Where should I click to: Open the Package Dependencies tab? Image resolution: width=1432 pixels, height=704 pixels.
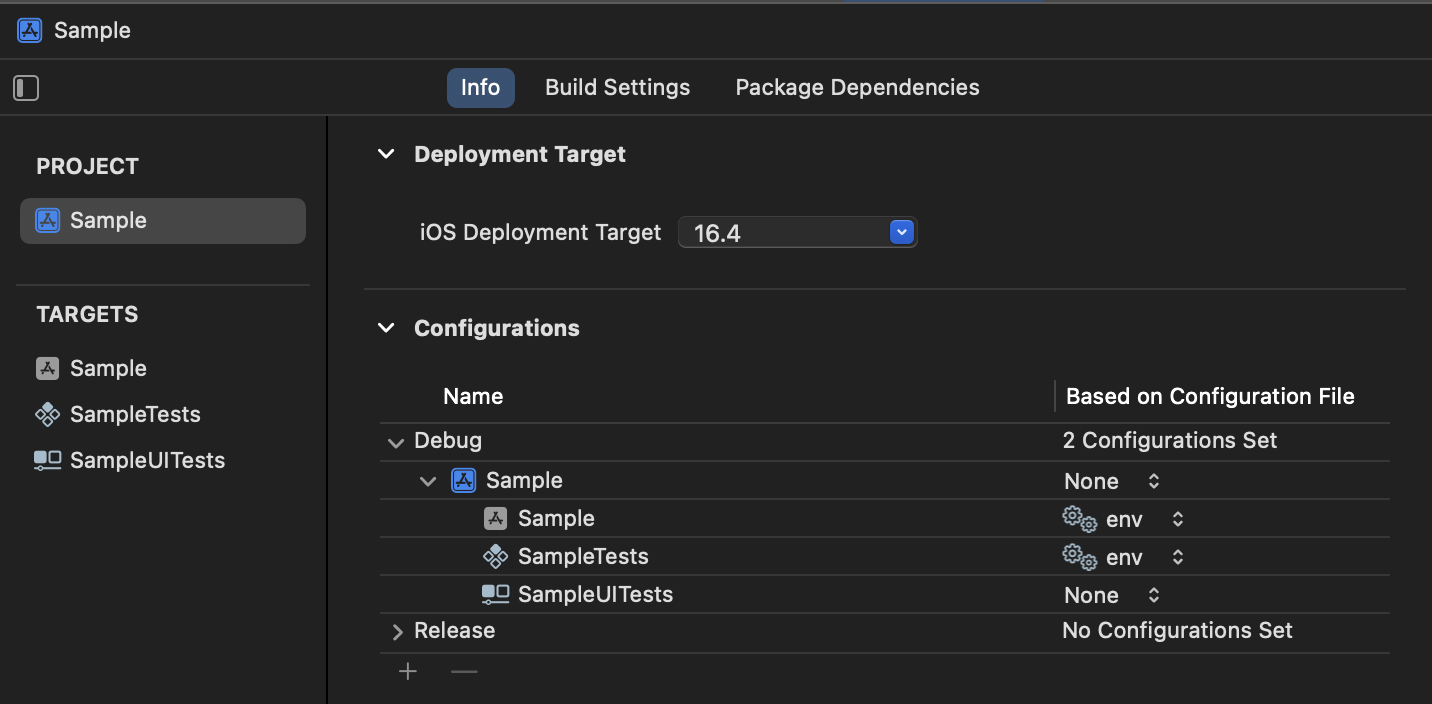point(856,87)
